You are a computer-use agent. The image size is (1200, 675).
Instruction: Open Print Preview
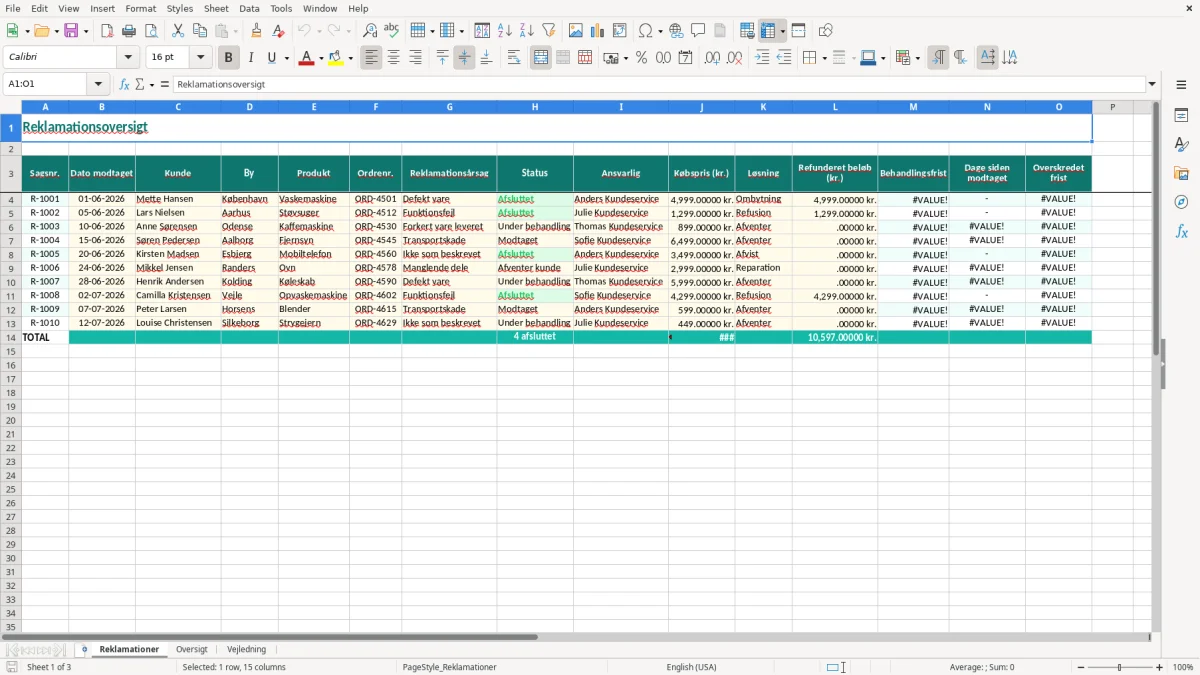[x=151, y=31]
